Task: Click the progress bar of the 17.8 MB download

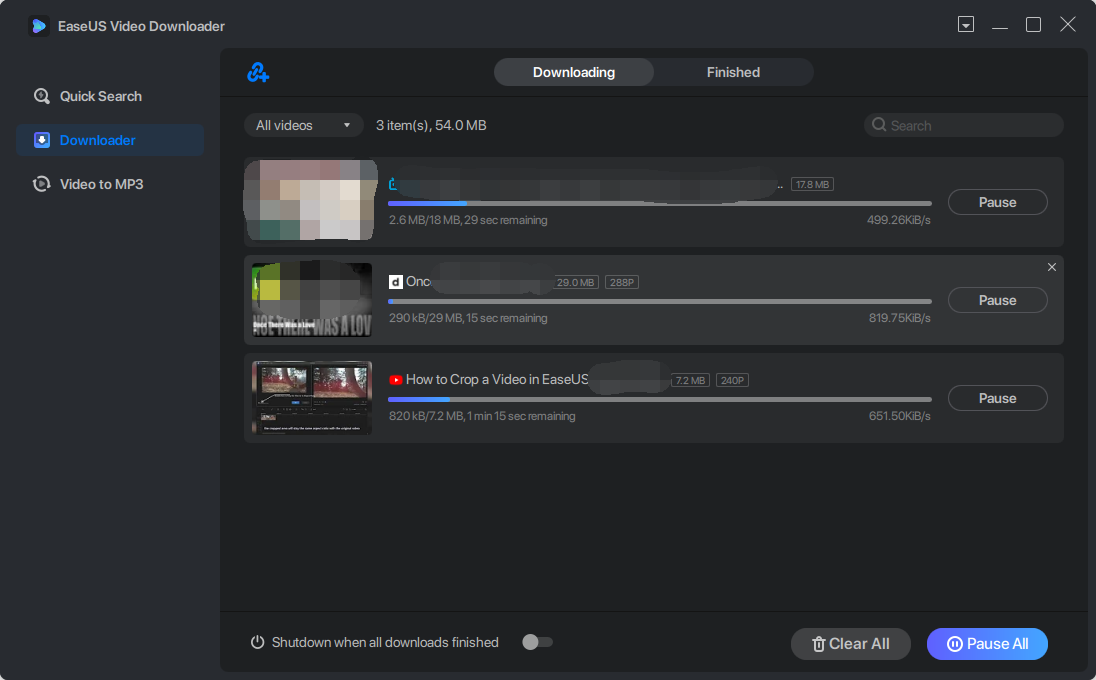Action: pos(660,203)
